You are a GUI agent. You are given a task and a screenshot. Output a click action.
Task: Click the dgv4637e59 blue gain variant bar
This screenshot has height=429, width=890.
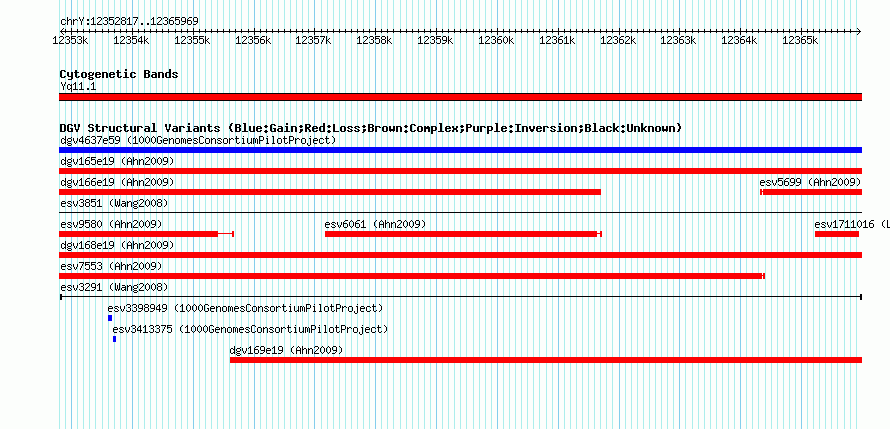(x=460, y=150)
